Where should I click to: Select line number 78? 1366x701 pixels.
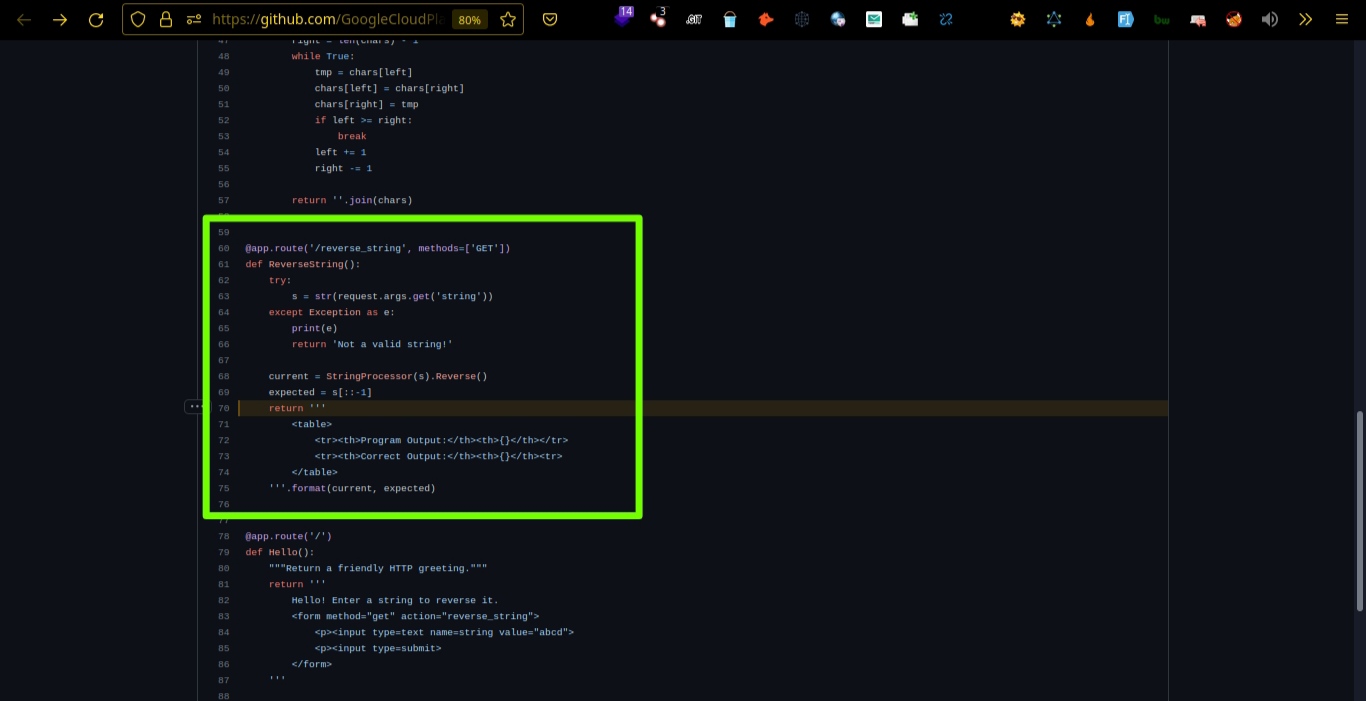[223, 536]
